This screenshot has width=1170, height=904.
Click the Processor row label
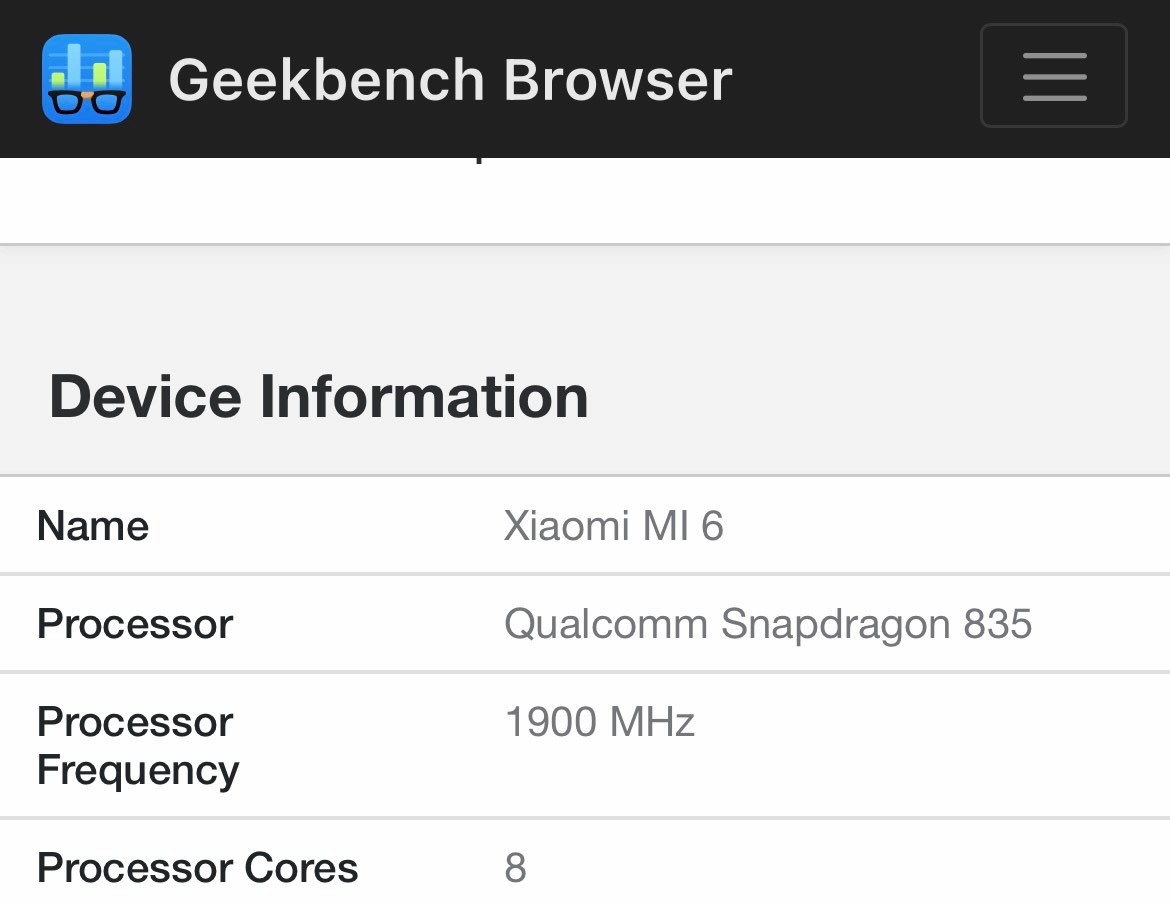coord(135,624)
